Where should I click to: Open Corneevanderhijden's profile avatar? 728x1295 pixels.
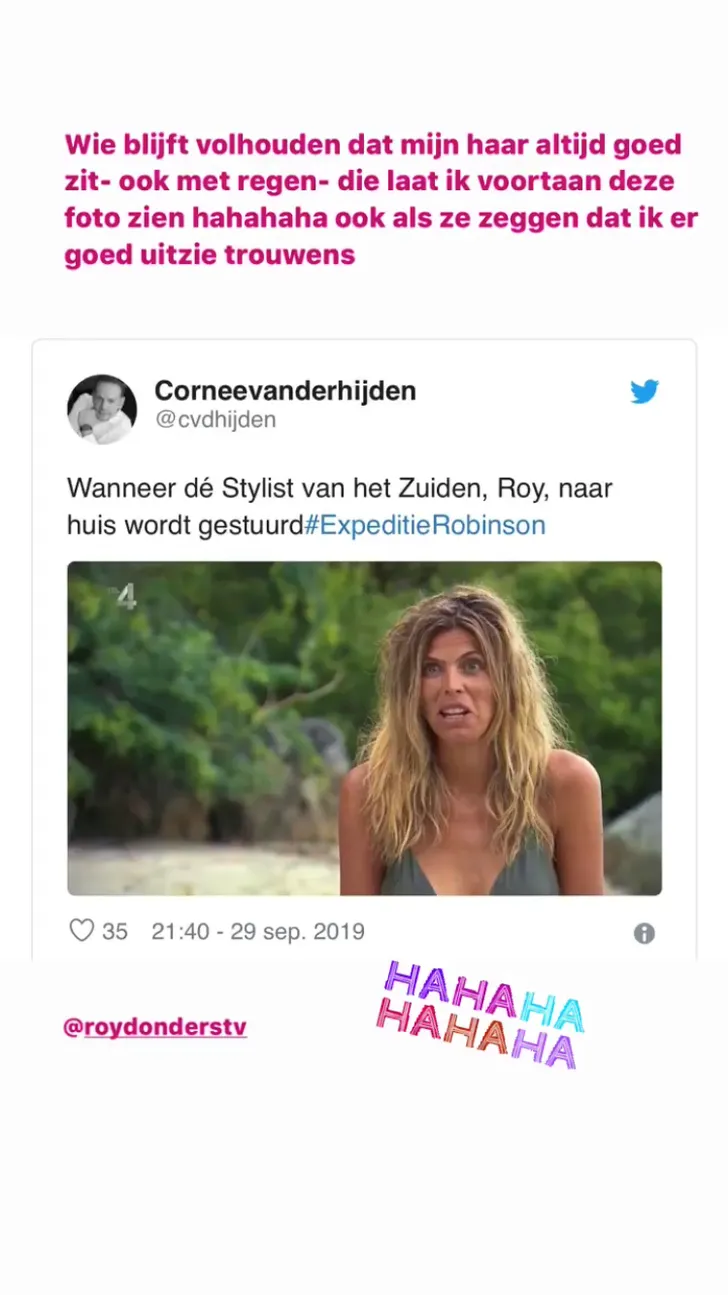(x=102, y=409)
